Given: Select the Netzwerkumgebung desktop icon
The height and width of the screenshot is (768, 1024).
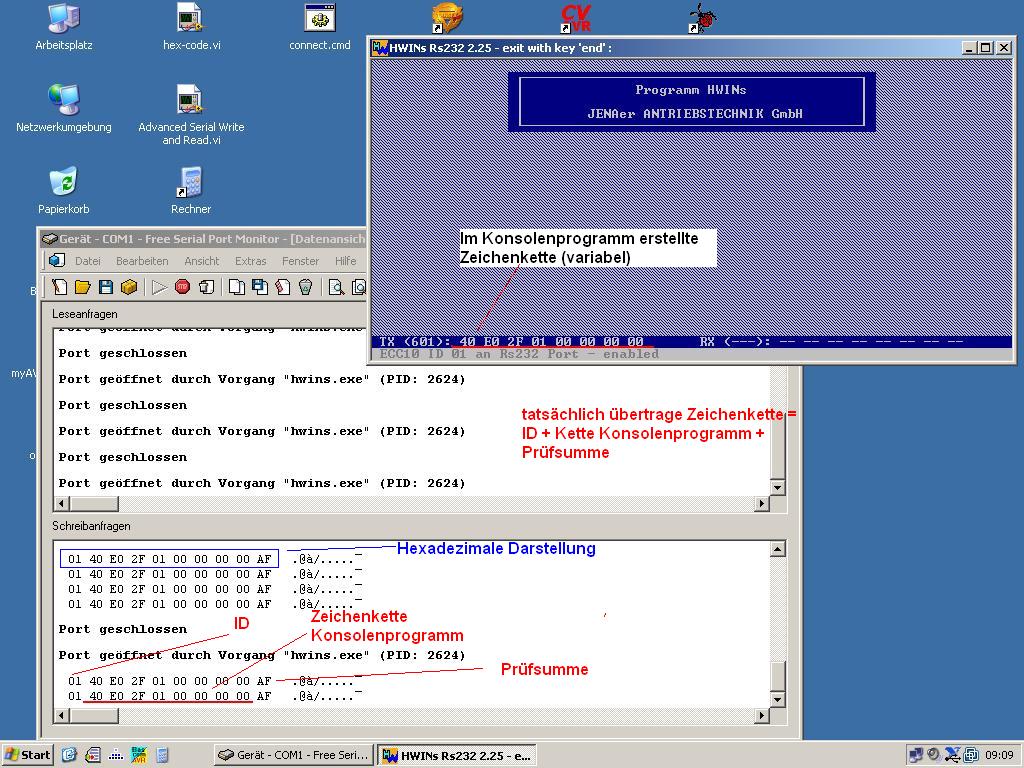Looking at the screenshot, I should tap(64, 108).
